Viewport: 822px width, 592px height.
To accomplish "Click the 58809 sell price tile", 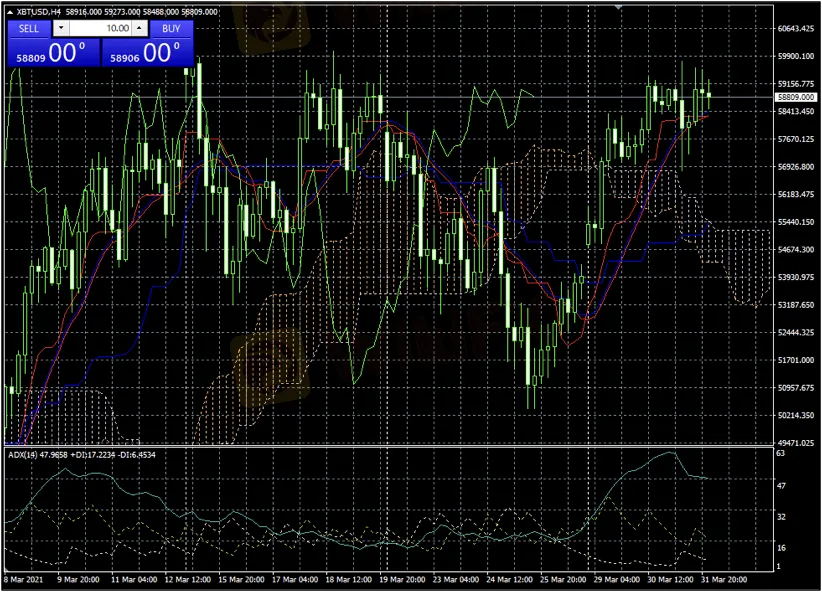I will 50,54.
